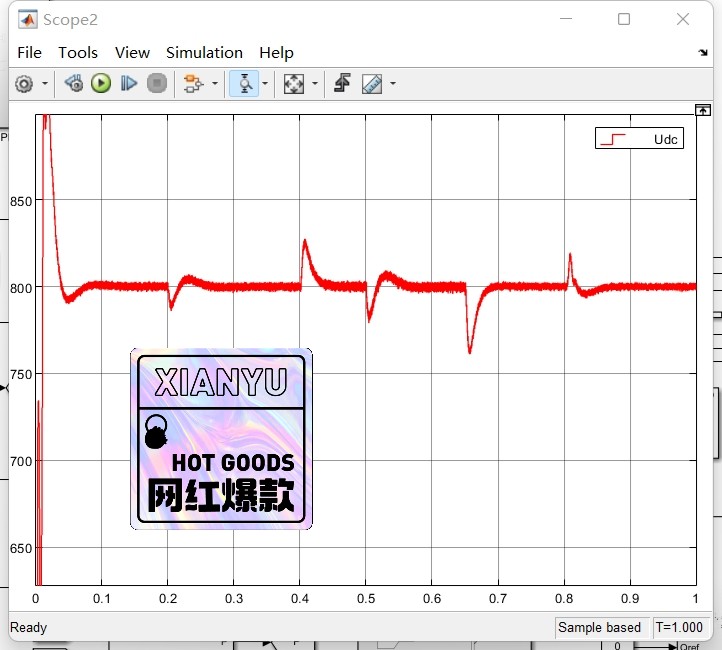Click the Highlight Simulink block icon

[193, 84]
